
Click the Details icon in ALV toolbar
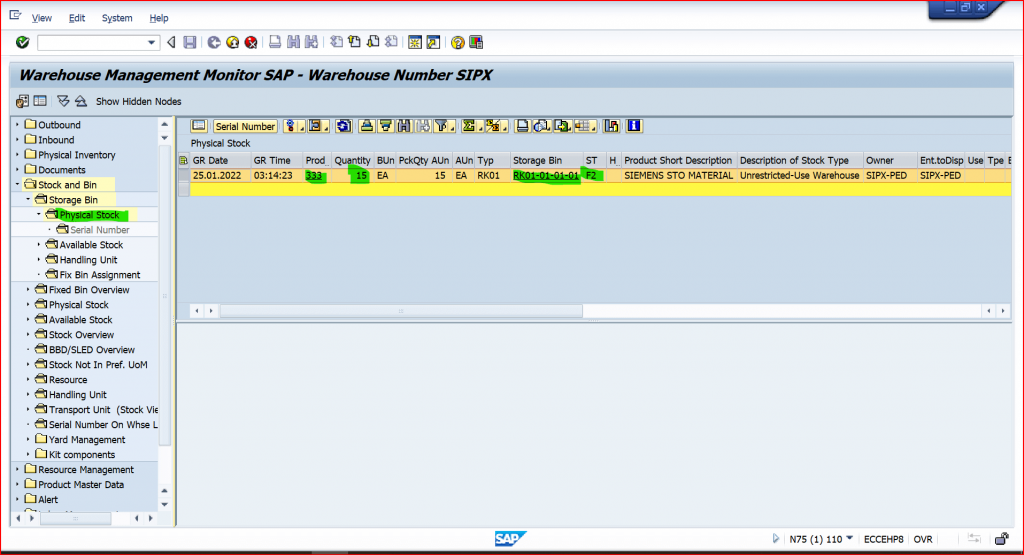[x=199, y=126]
